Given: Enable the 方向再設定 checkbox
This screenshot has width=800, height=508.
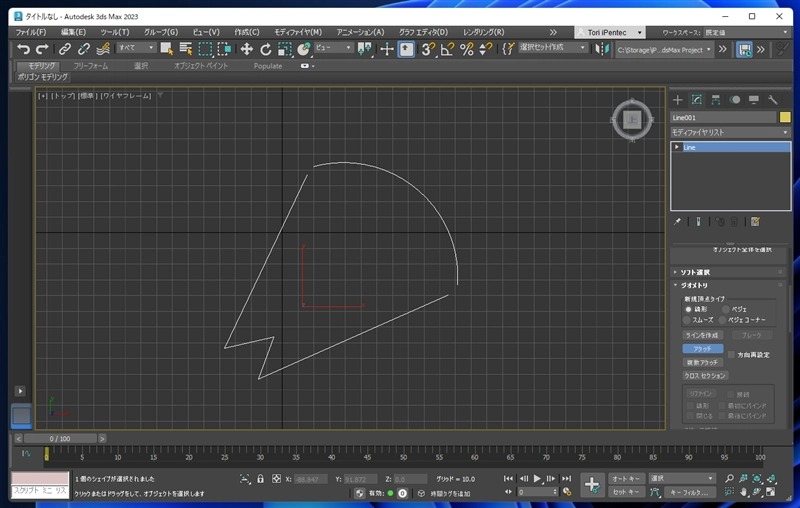Looking at the screenshot, I should point(731,354).
